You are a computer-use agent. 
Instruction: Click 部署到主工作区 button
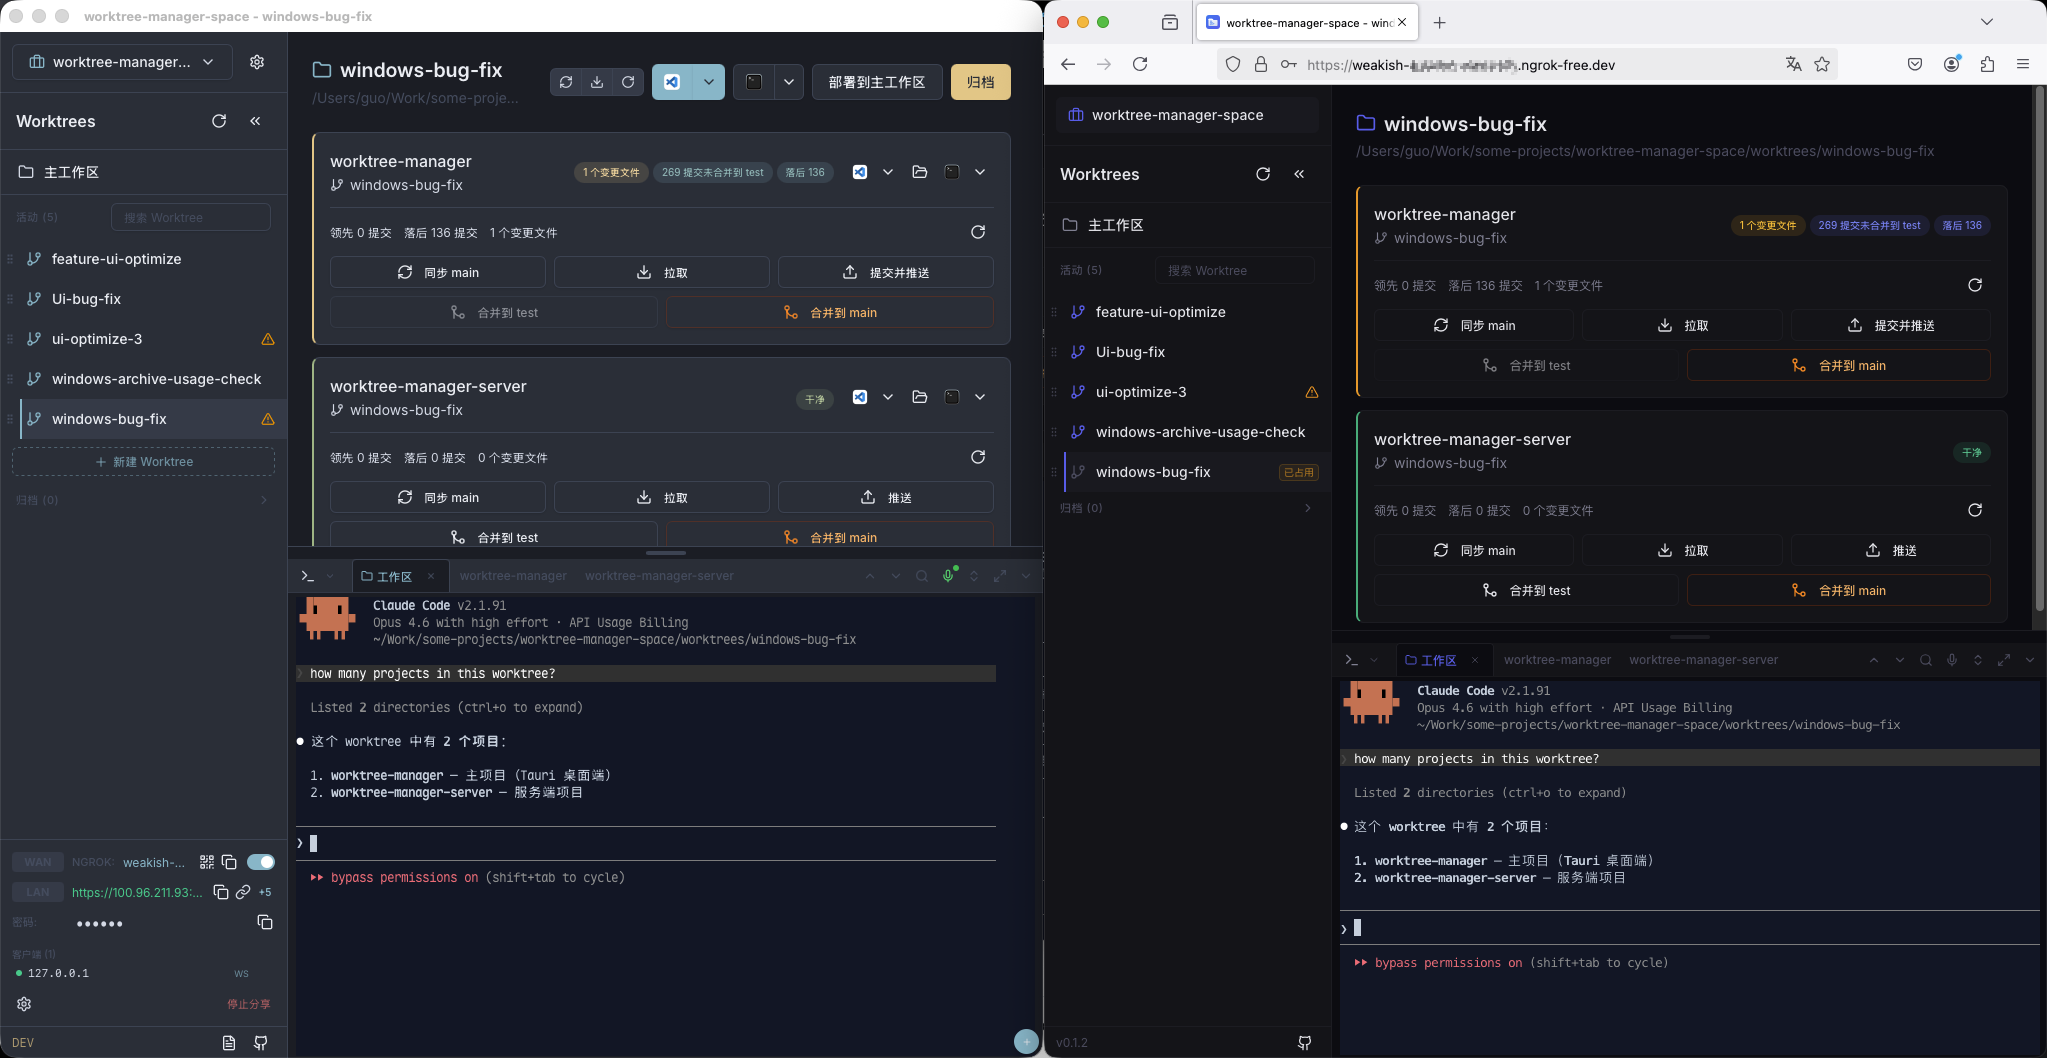click(877, 82)
